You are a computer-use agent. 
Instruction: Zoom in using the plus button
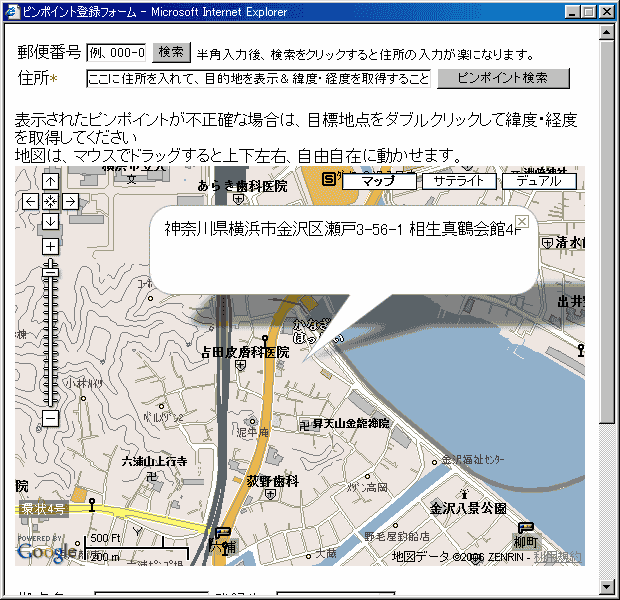pos(50,246)
